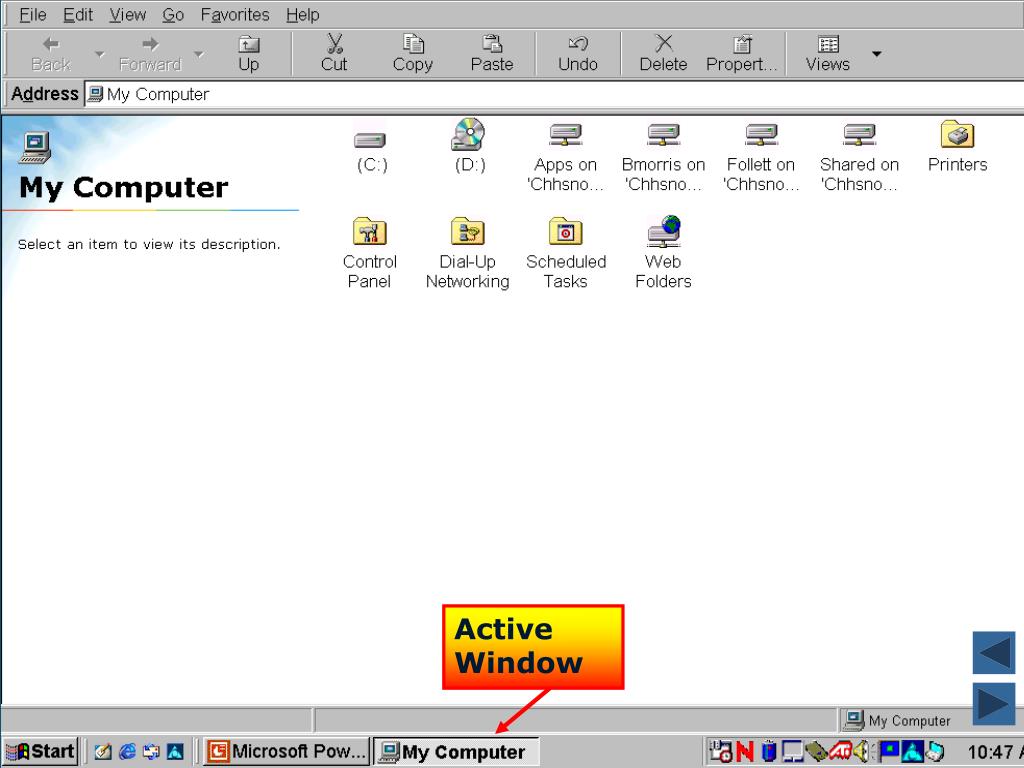Image resolution: width=1024 pixels, height=768 pixels.
Task: Open the Go menu
Action: (173, 14)
